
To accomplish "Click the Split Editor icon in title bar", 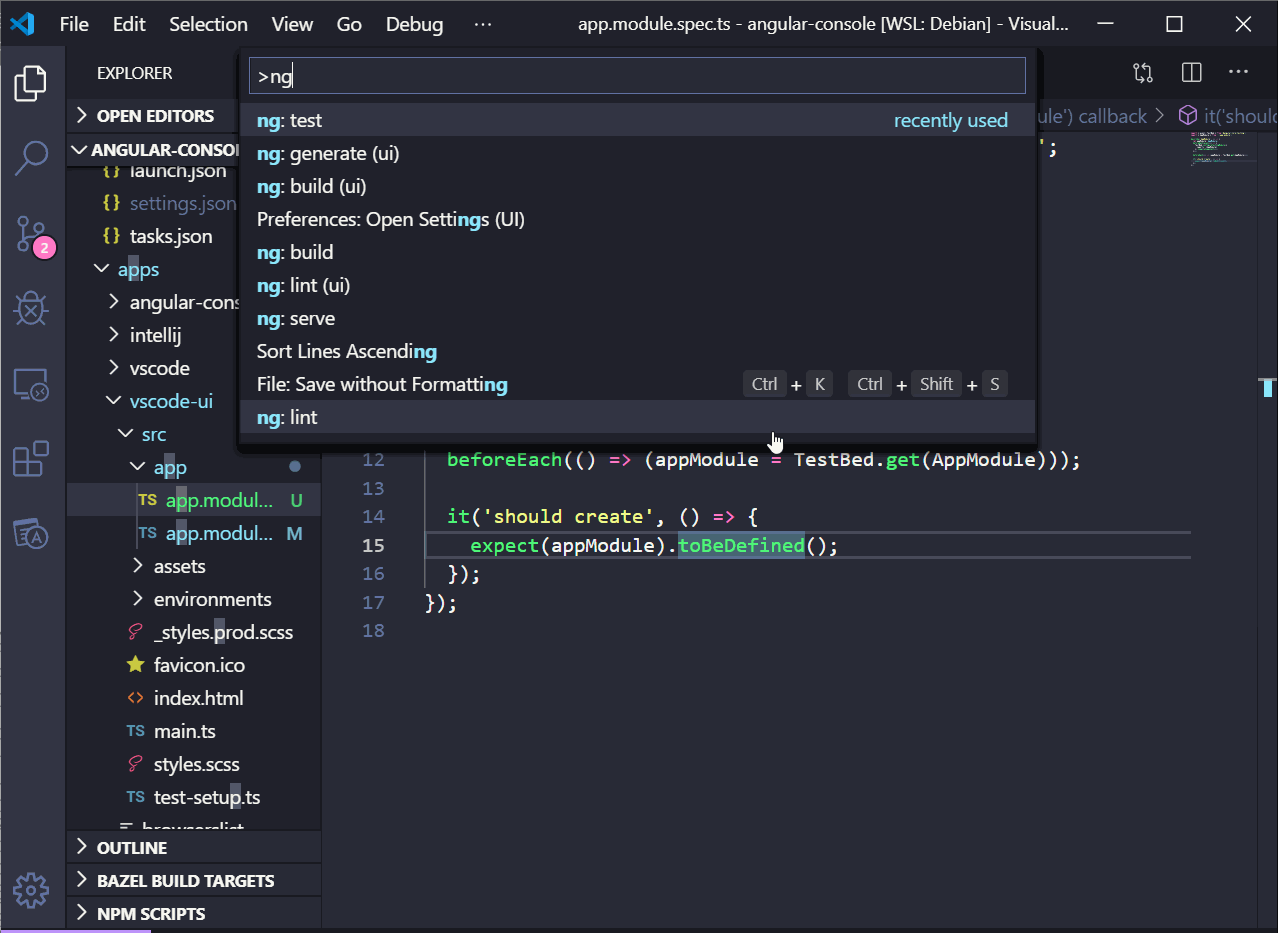I will click(x=1190, y=71).
